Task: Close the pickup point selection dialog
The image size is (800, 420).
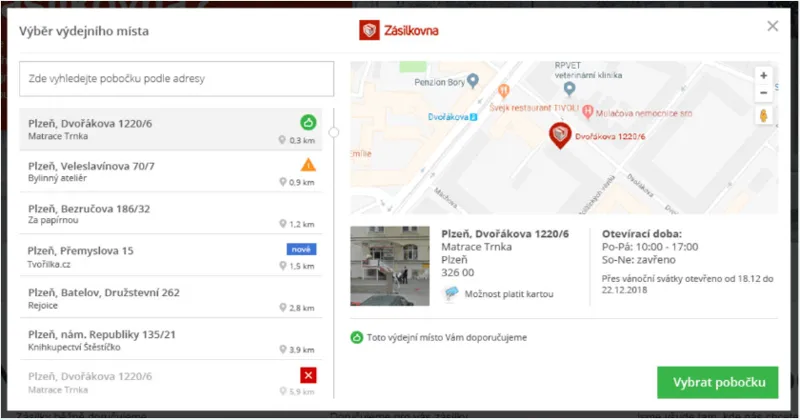Action: coord(772,26)
